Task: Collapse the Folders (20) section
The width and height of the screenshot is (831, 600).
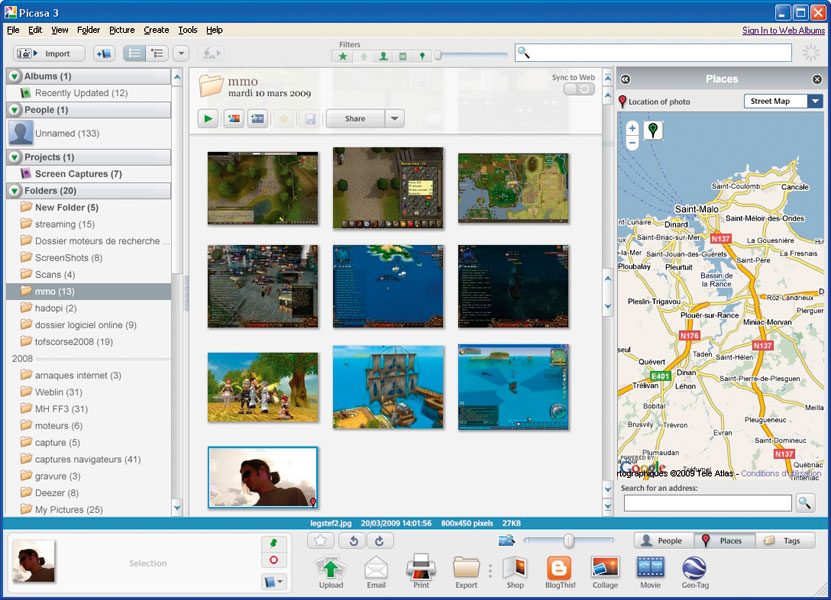Action: coord(15,191)
